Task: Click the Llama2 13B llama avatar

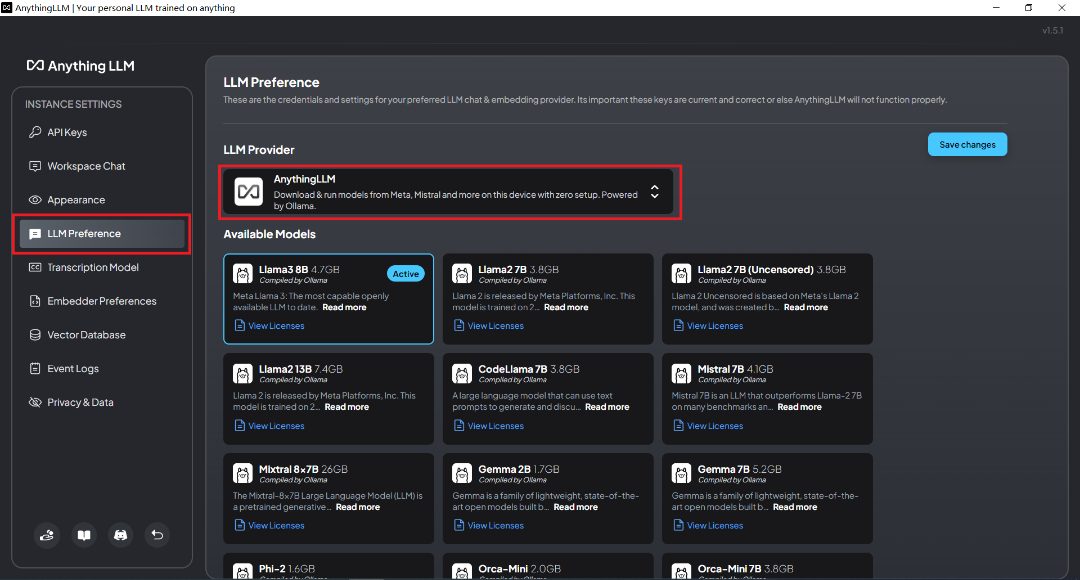Action: click(x=242, y=373)
